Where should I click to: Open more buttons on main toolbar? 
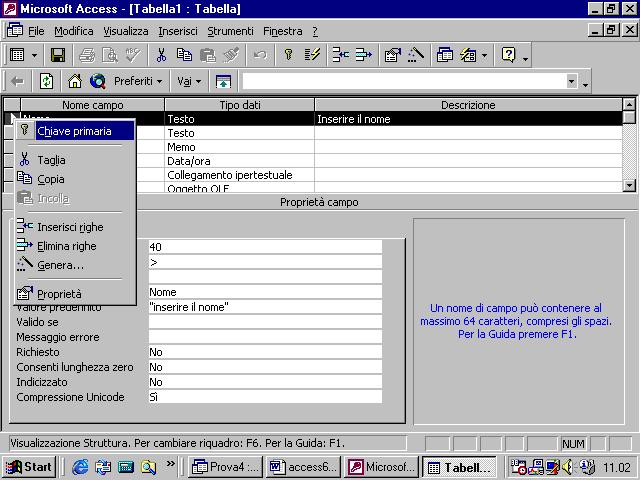click(526, 60)
